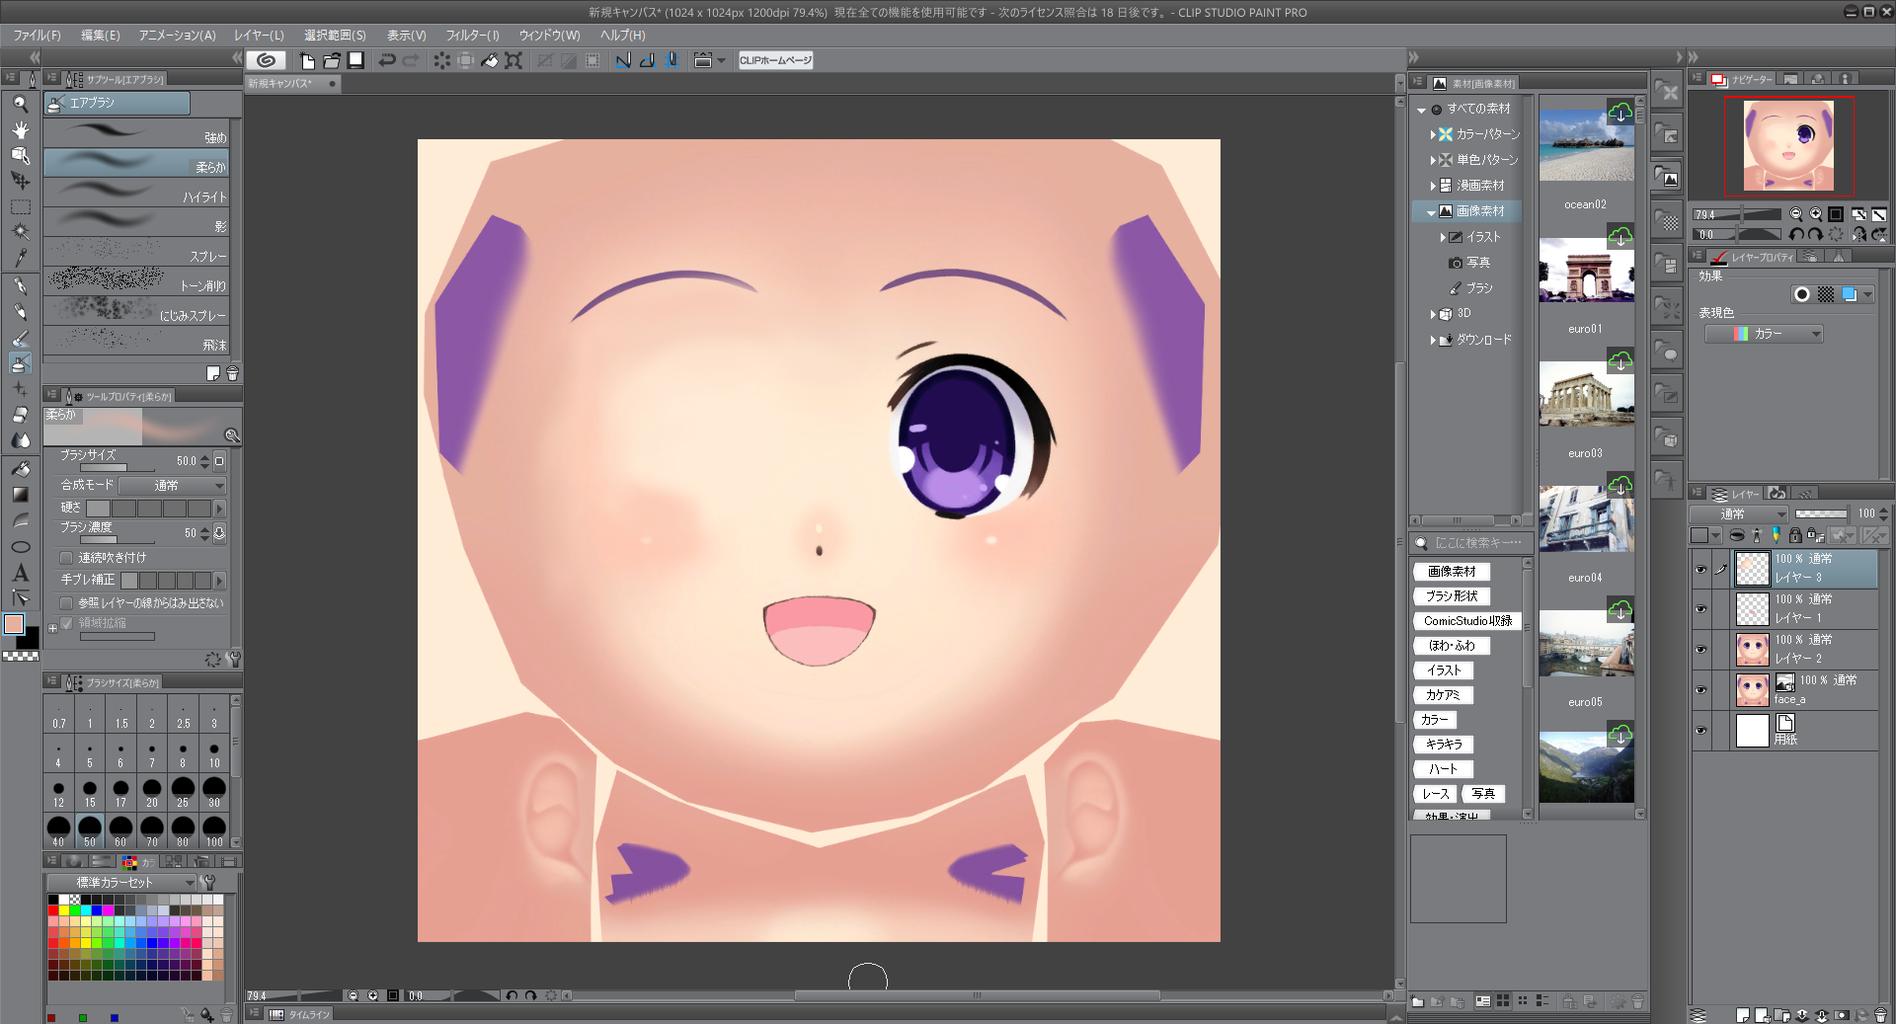Hide レイヤー 1 with its eye icon
This screenshot has height=1024, width=1896.
click(x=1701, y=609)
